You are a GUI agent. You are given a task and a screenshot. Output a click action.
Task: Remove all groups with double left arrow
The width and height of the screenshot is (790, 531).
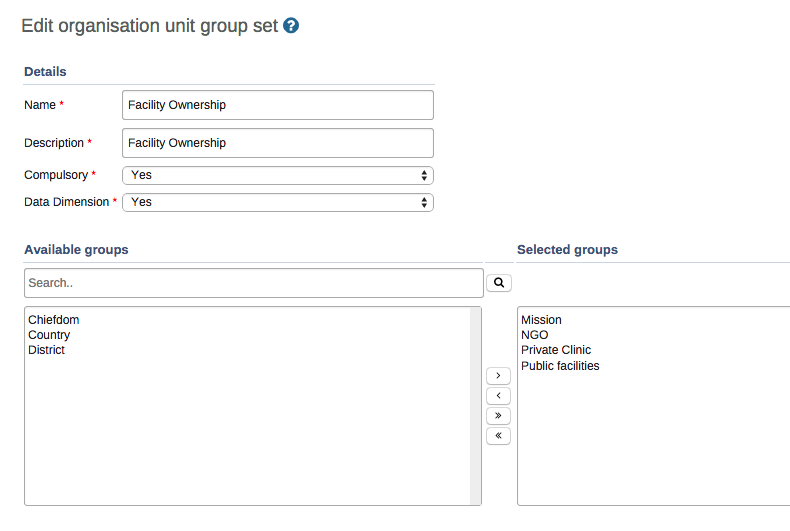pyautogui.click(x=498, y=436)
